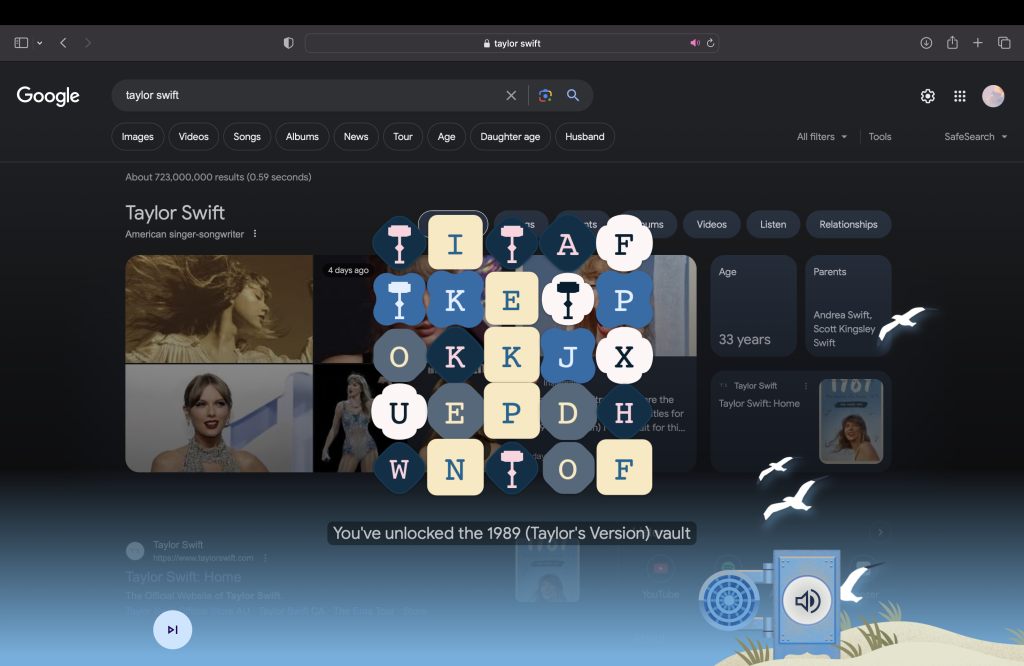Open the 'Taylor Swift: Home' link
This screenshot has height=666, width=1024.
(759, 404)
